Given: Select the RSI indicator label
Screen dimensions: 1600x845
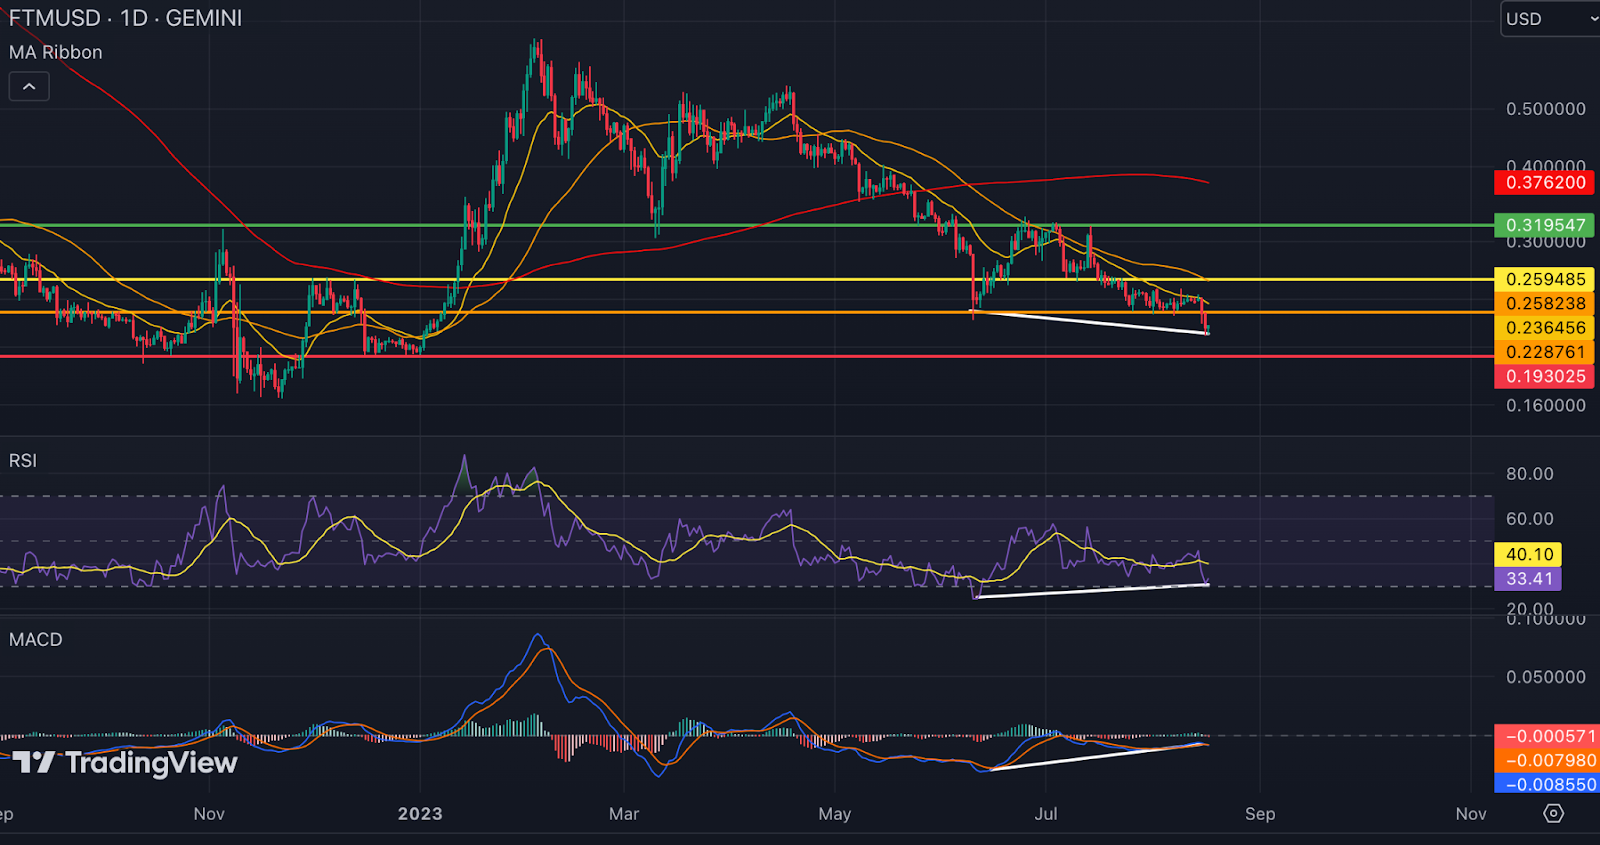Looking at the screenshot, I should click(x=23, y=460).
